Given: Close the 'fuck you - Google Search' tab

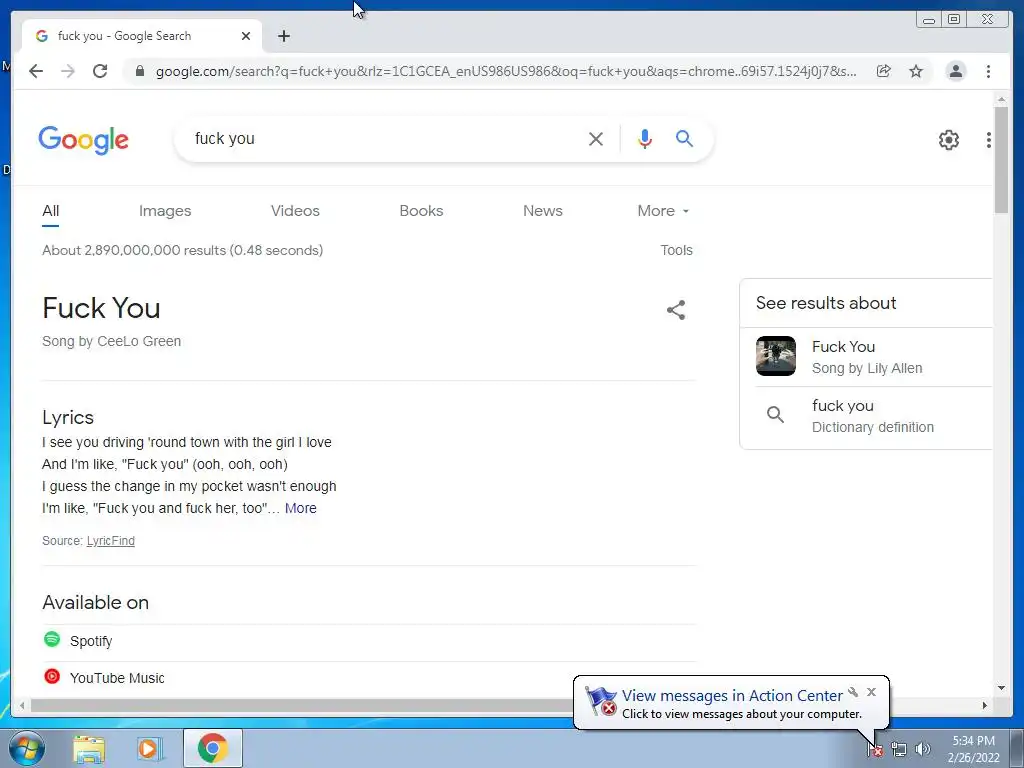Looking at the screenshot, I should pyautogui.click(x=246, y=36).
